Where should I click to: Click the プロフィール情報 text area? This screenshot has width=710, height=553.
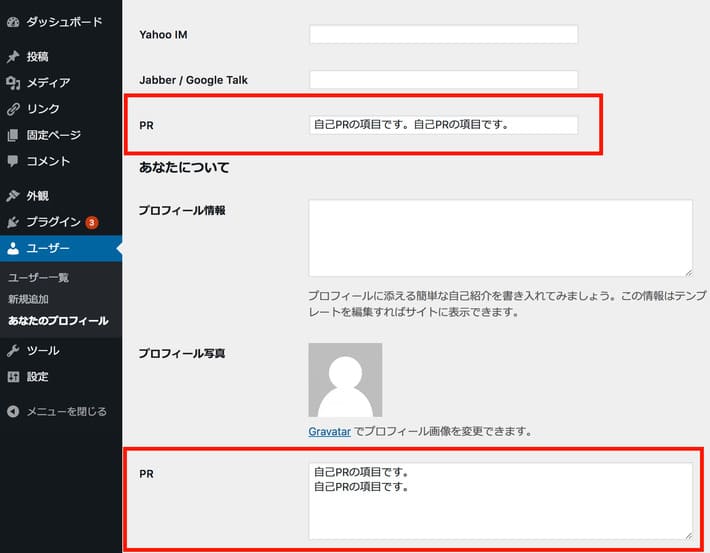[500, 238]
